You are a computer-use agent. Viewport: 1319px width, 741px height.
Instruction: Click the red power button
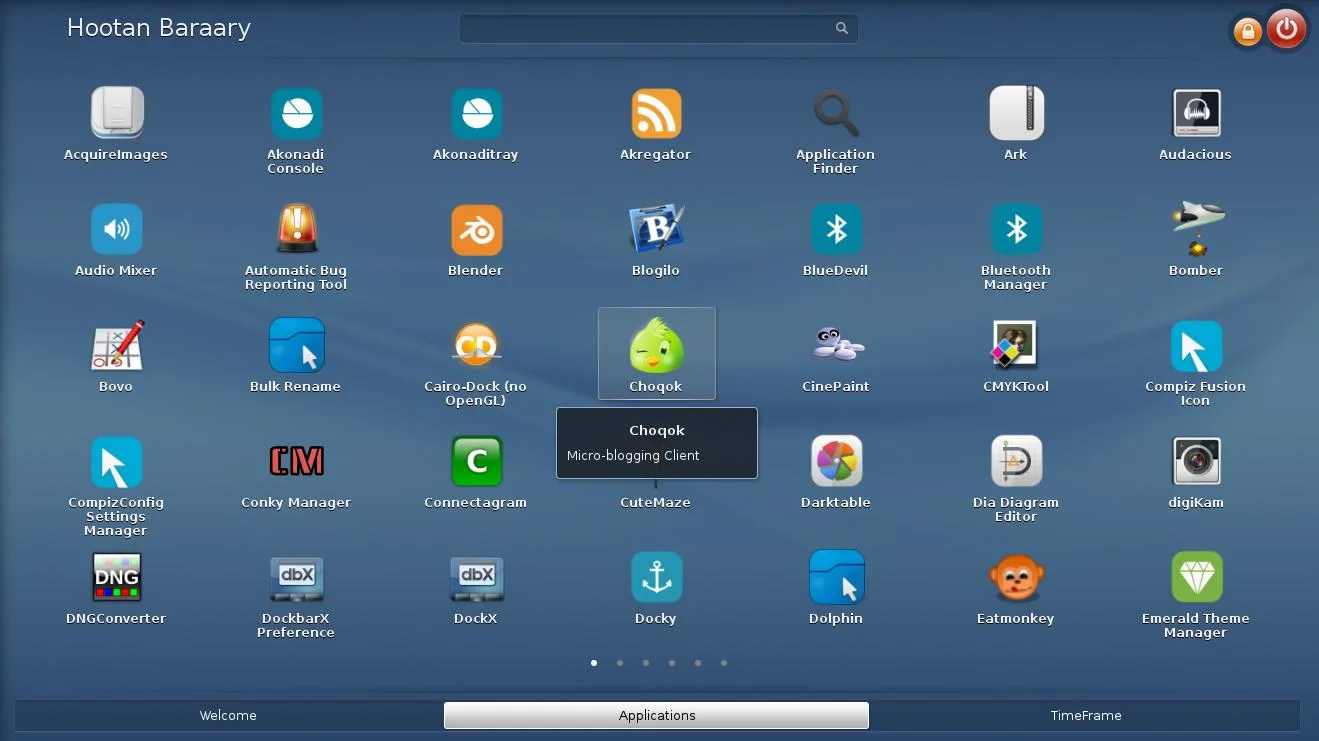1286,29
